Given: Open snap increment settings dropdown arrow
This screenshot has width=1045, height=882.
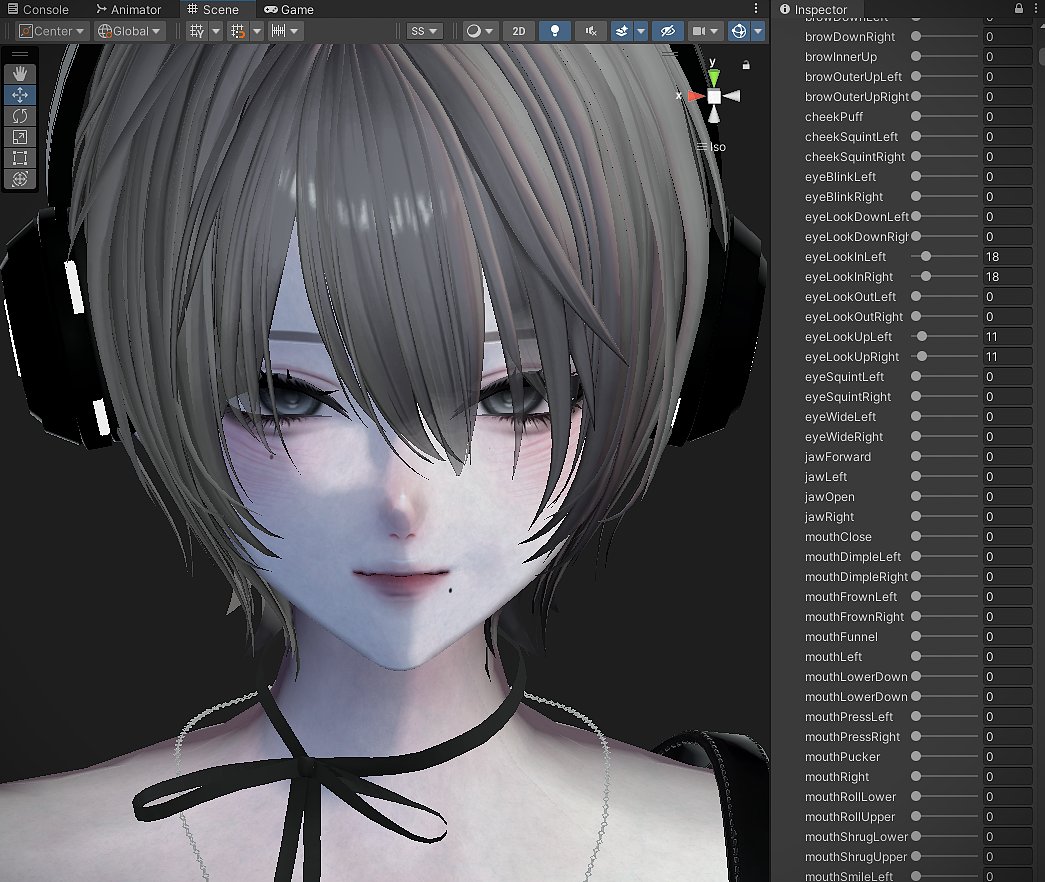Looking at the screenshot, I should click(x=295, y=31).
